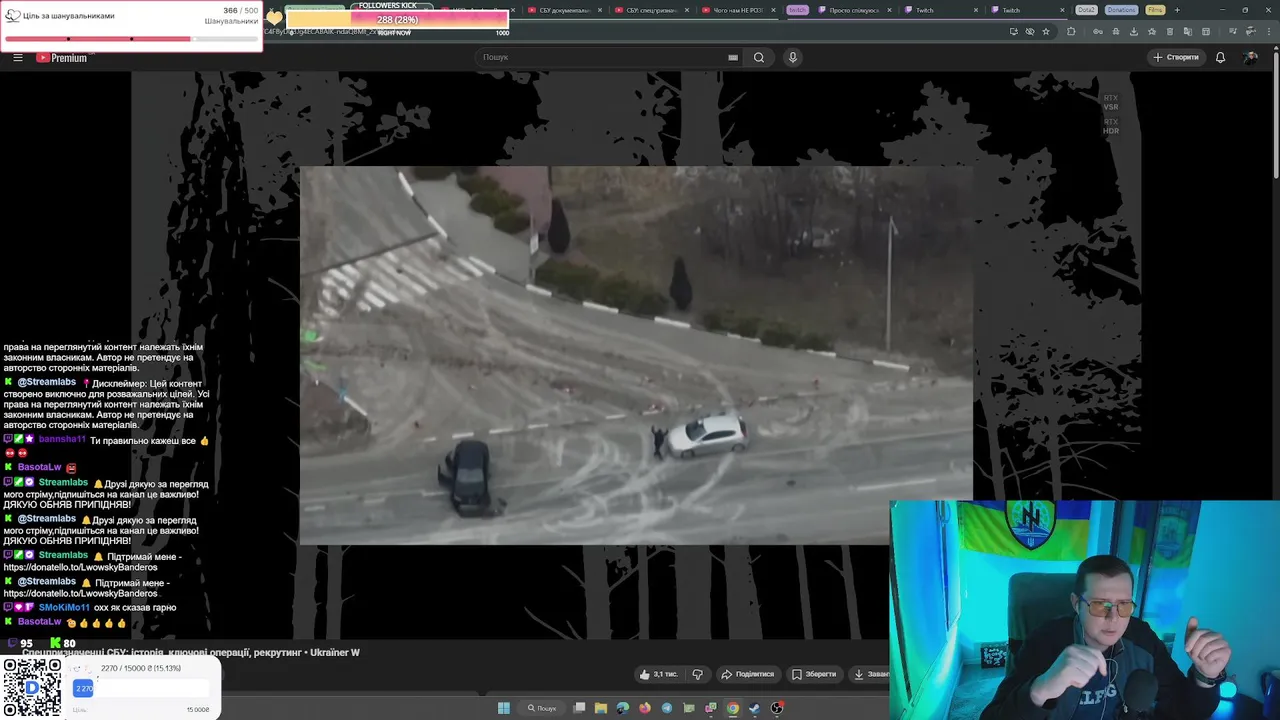The height and width of the screenshot is (720, 1280).
Task: Open the media control music icon
Action: point(1232,31)
